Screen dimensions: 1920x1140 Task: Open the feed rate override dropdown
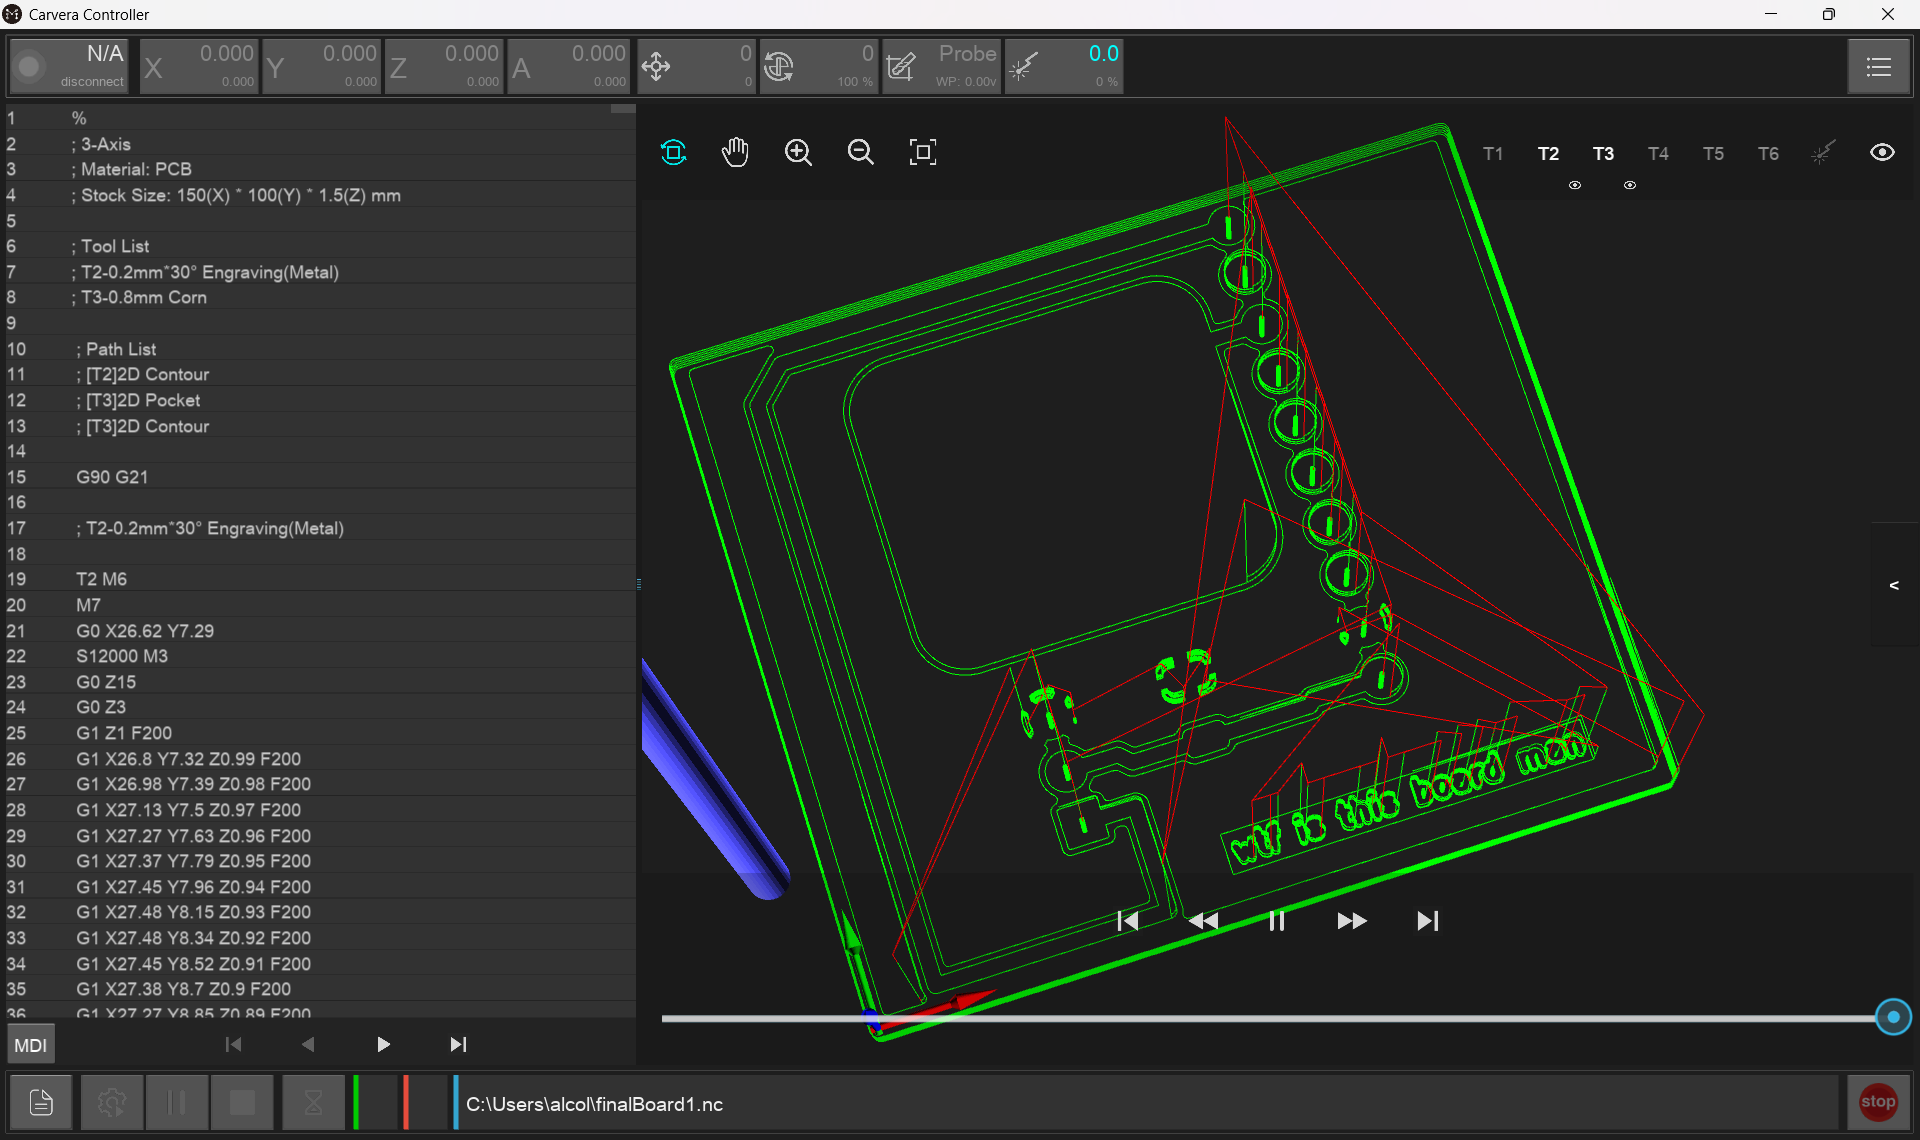[696, 67]
